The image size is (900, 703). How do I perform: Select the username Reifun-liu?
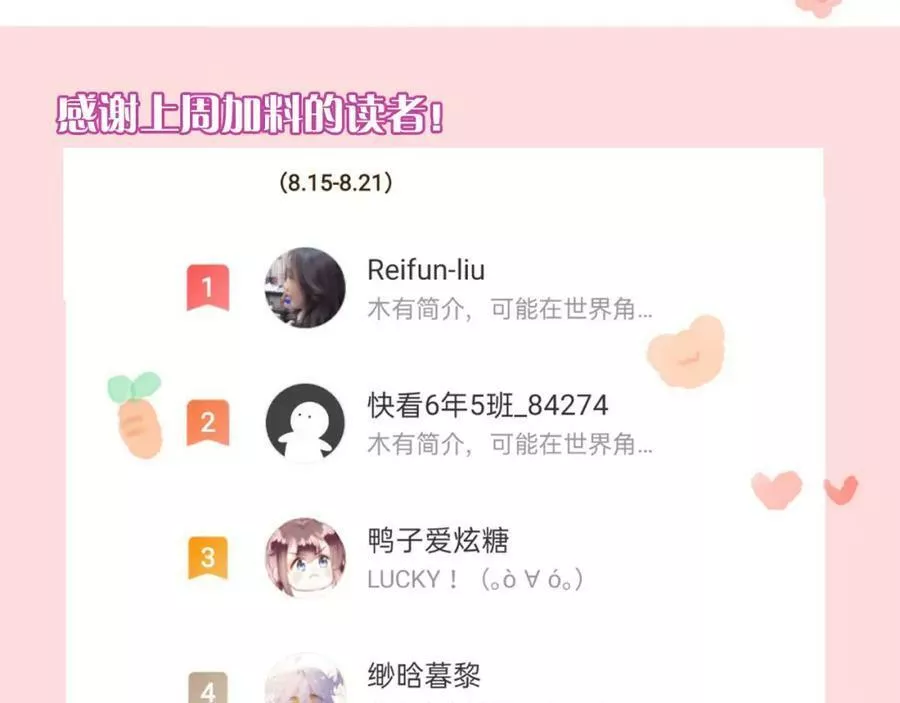click(x=426, y=270)
